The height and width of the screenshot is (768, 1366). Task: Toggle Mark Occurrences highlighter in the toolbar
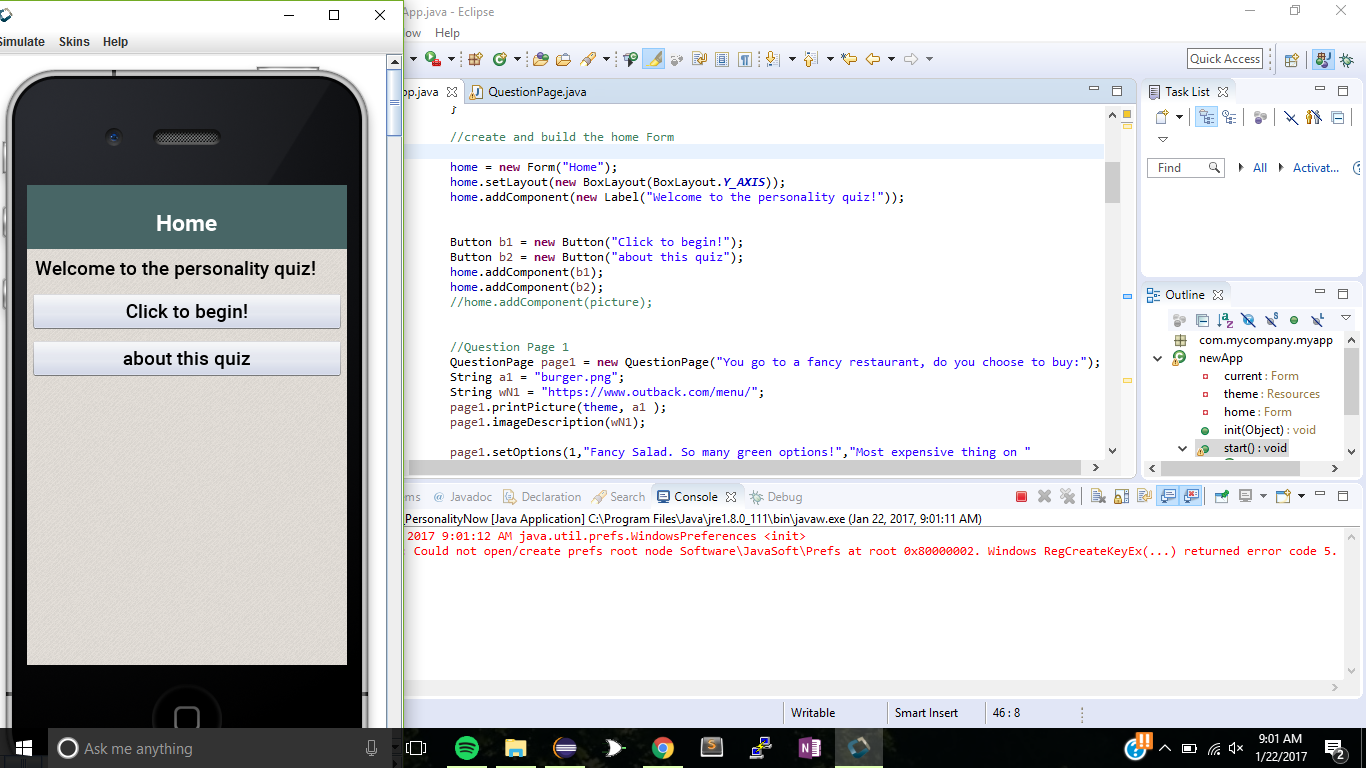coord(653,59)
